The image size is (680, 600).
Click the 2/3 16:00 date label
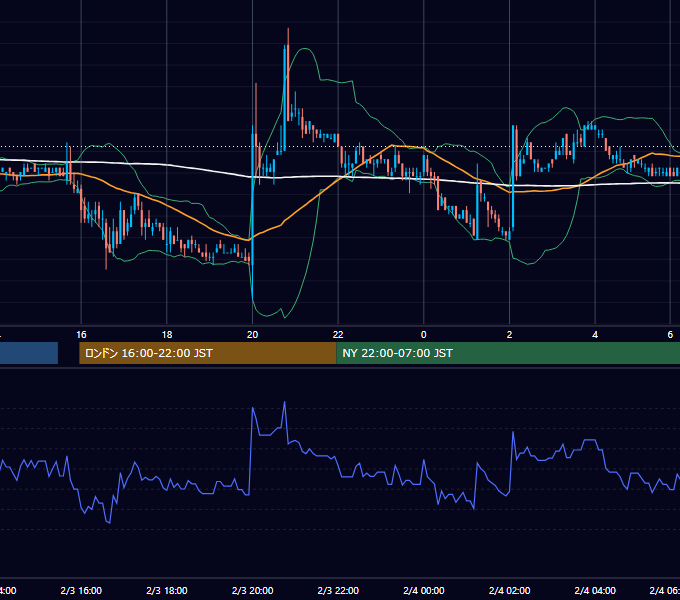tap(81, 590)
